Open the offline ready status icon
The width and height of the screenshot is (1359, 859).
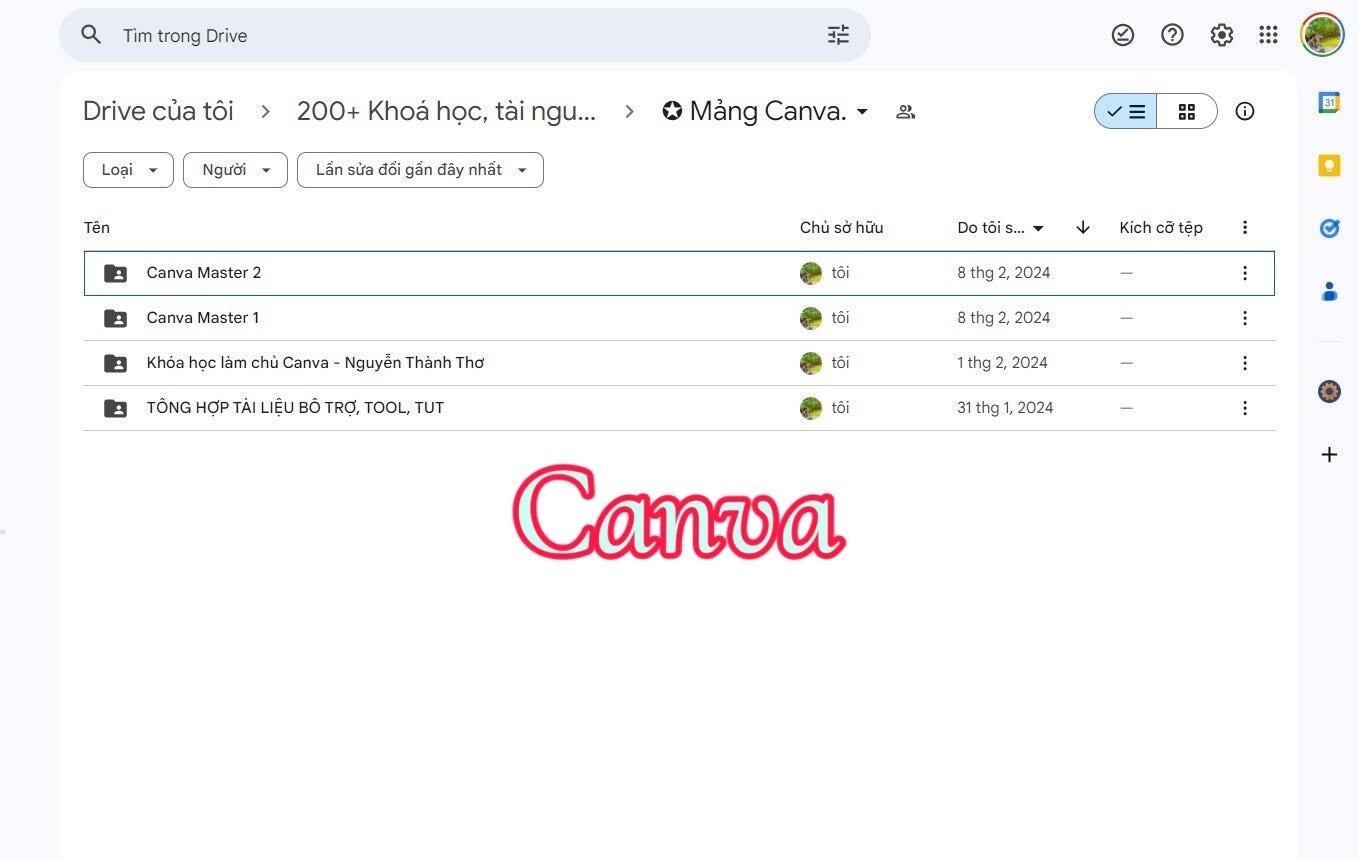coord(1123,35)
